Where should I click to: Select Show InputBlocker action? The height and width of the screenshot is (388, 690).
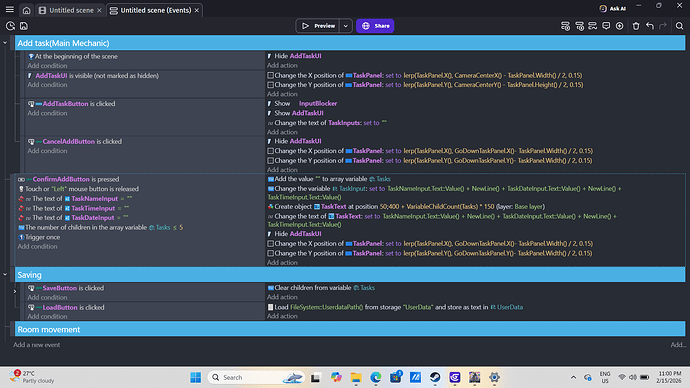tap(302, 104)
